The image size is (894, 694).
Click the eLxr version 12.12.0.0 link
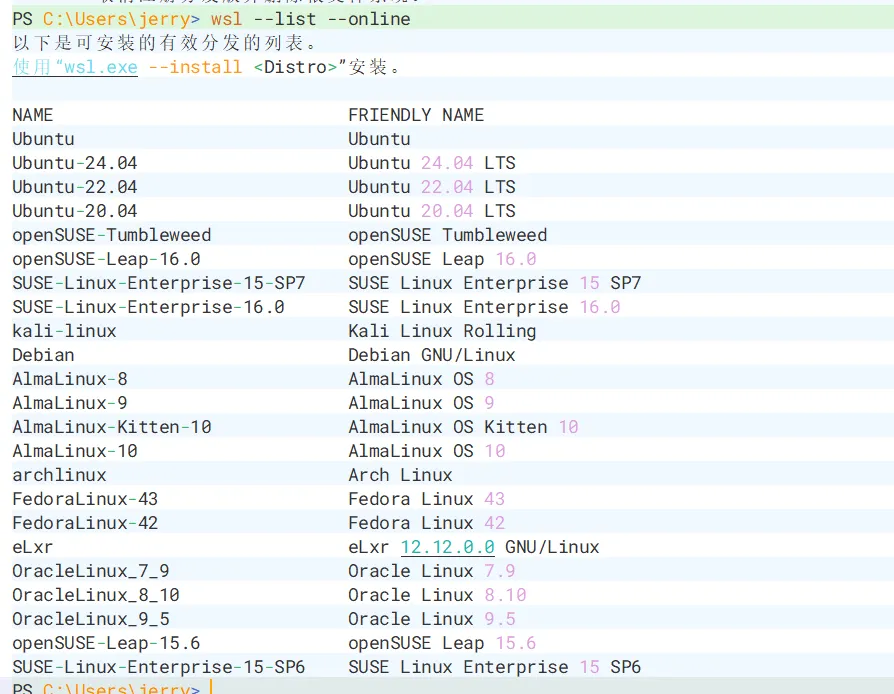pyautogui.click(x=448, y=547)
